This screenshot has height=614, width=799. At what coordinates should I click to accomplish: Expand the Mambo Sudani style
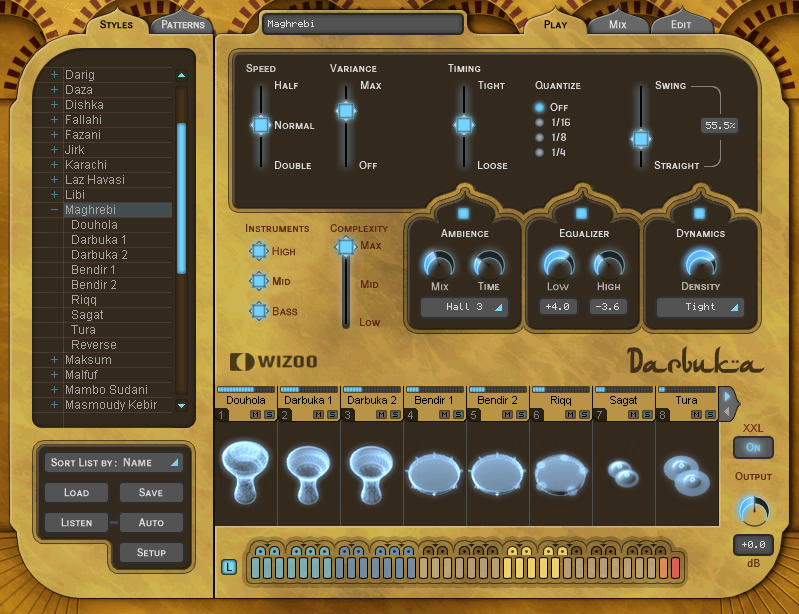54,389
